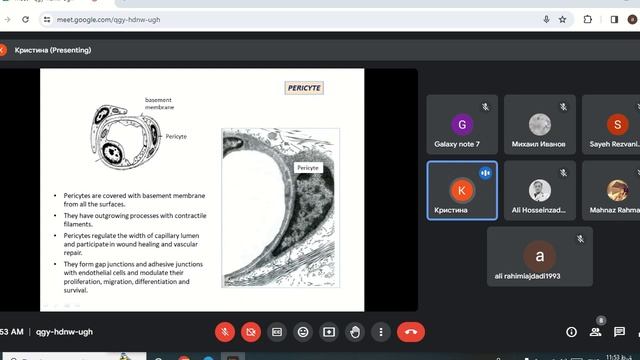Turn on the camera in Meet
Viewport: 640px width, 360px height.
pos(251,332)
